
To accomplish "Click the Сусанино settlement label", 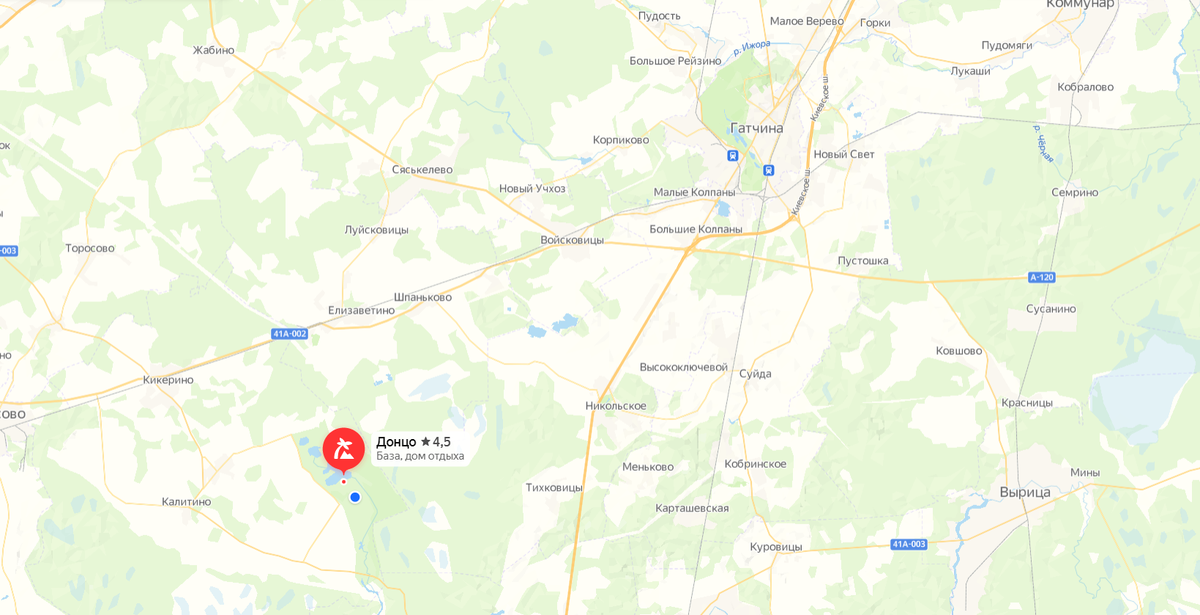I will click(1051, 309).
